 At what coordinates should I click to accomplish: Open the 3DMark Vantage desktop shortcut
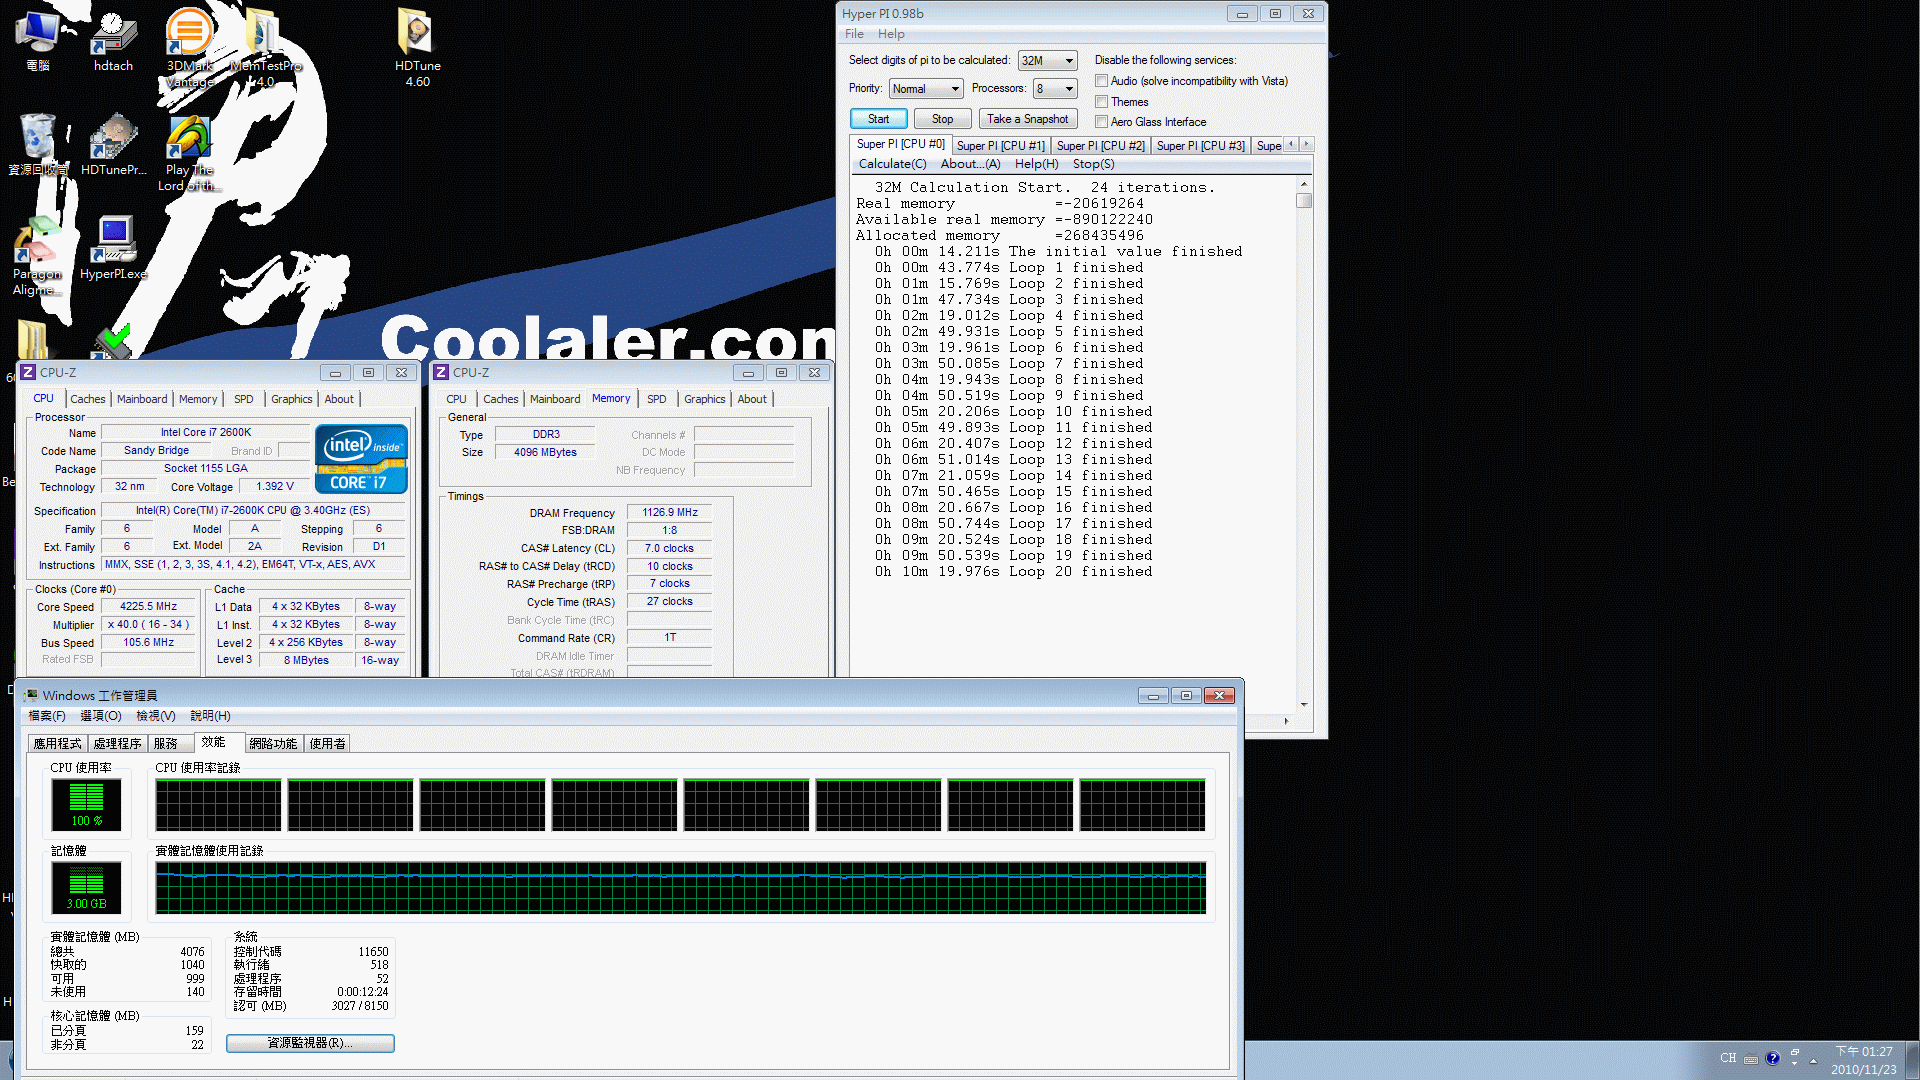point(189,47)
